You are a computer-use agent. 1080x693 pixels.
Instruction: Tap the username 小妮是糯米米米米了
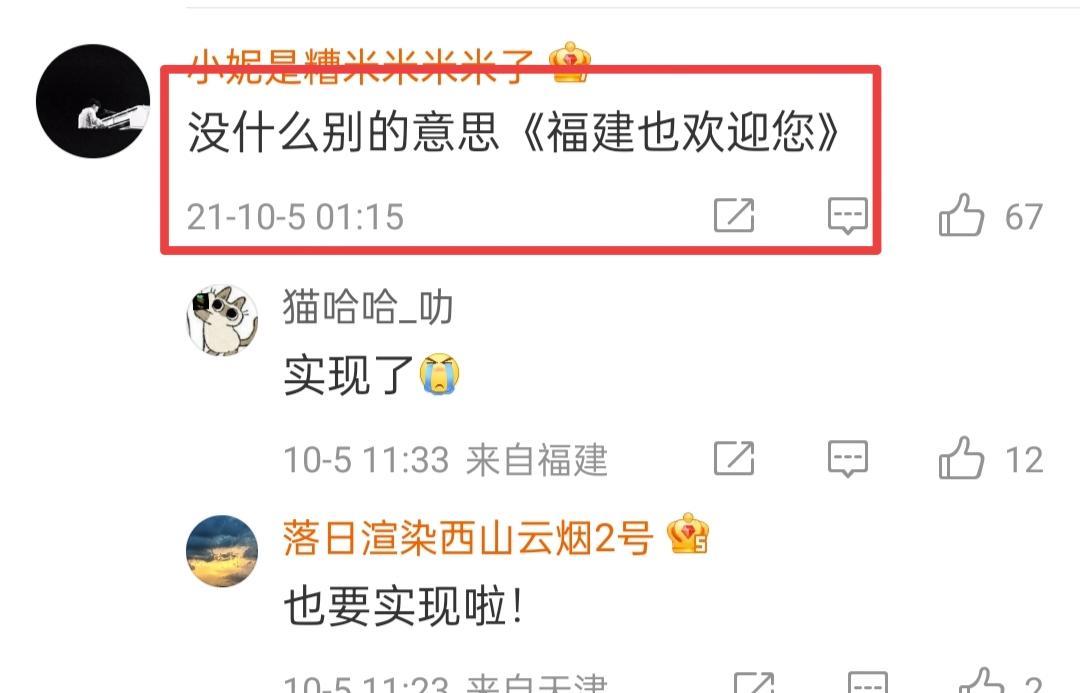point(361,66)
